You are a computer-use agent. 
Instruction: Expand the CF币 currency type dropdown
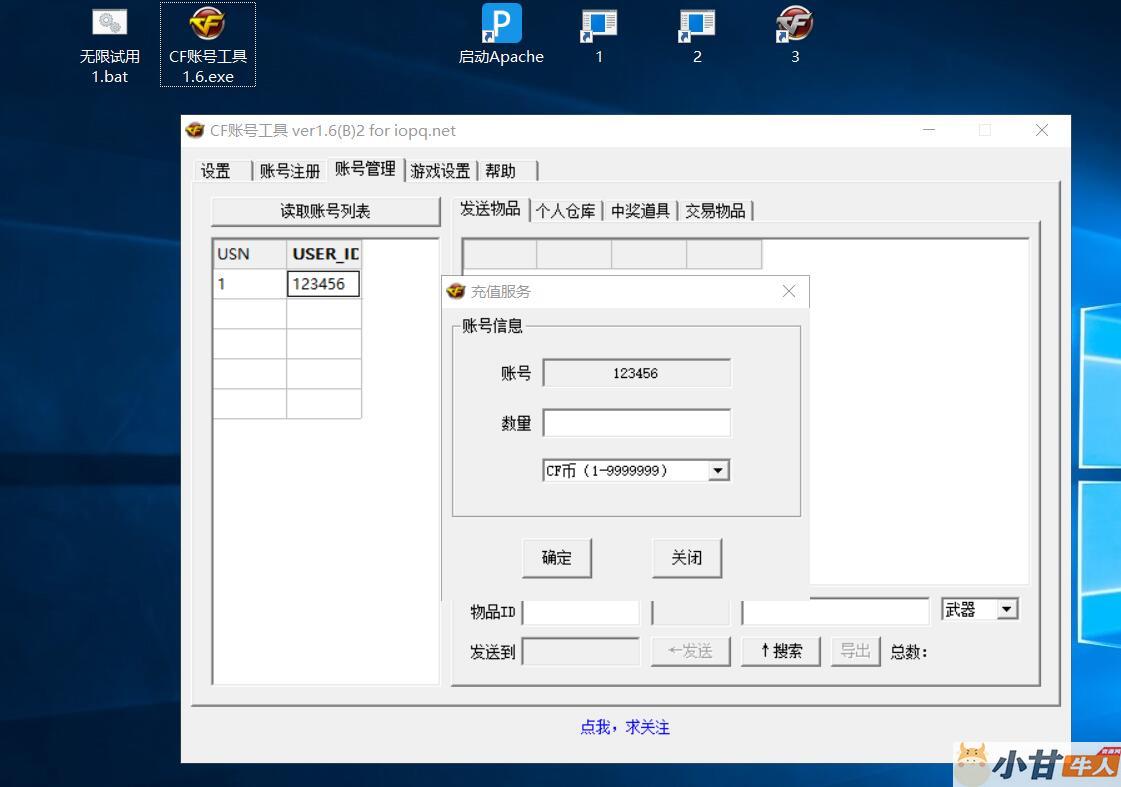718,471
